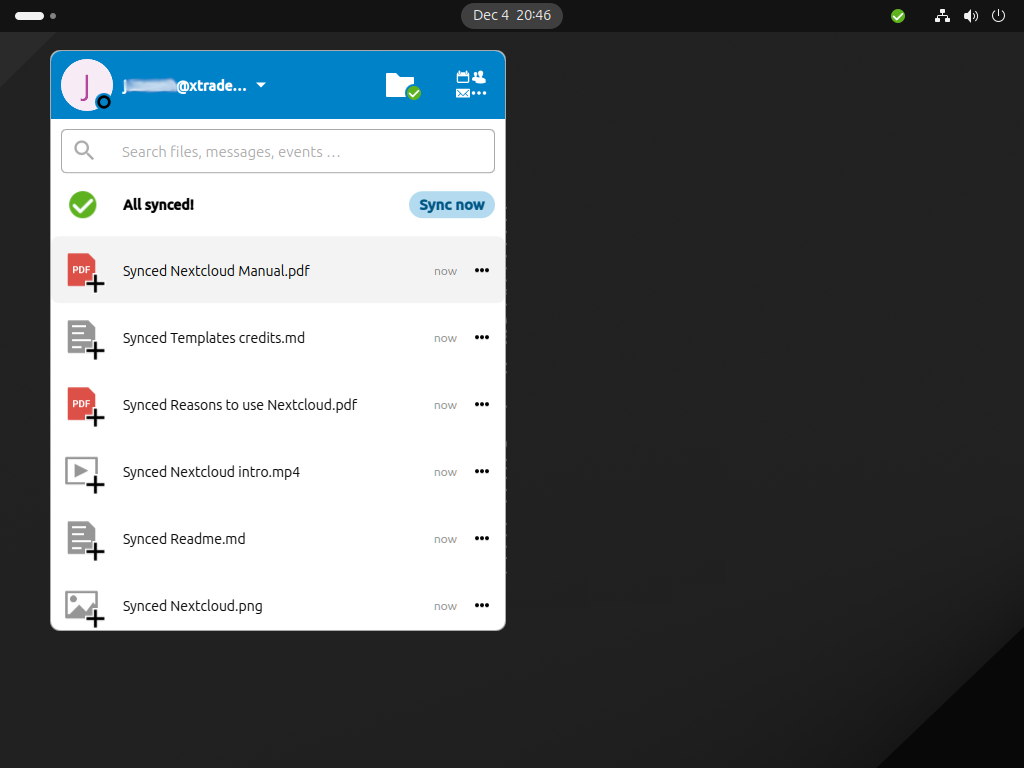The height and width of the screenshot is (768, 1024).
Task: Focus the Search files, messages, events field
Action: pyautogui.click(x=278, y=152)
